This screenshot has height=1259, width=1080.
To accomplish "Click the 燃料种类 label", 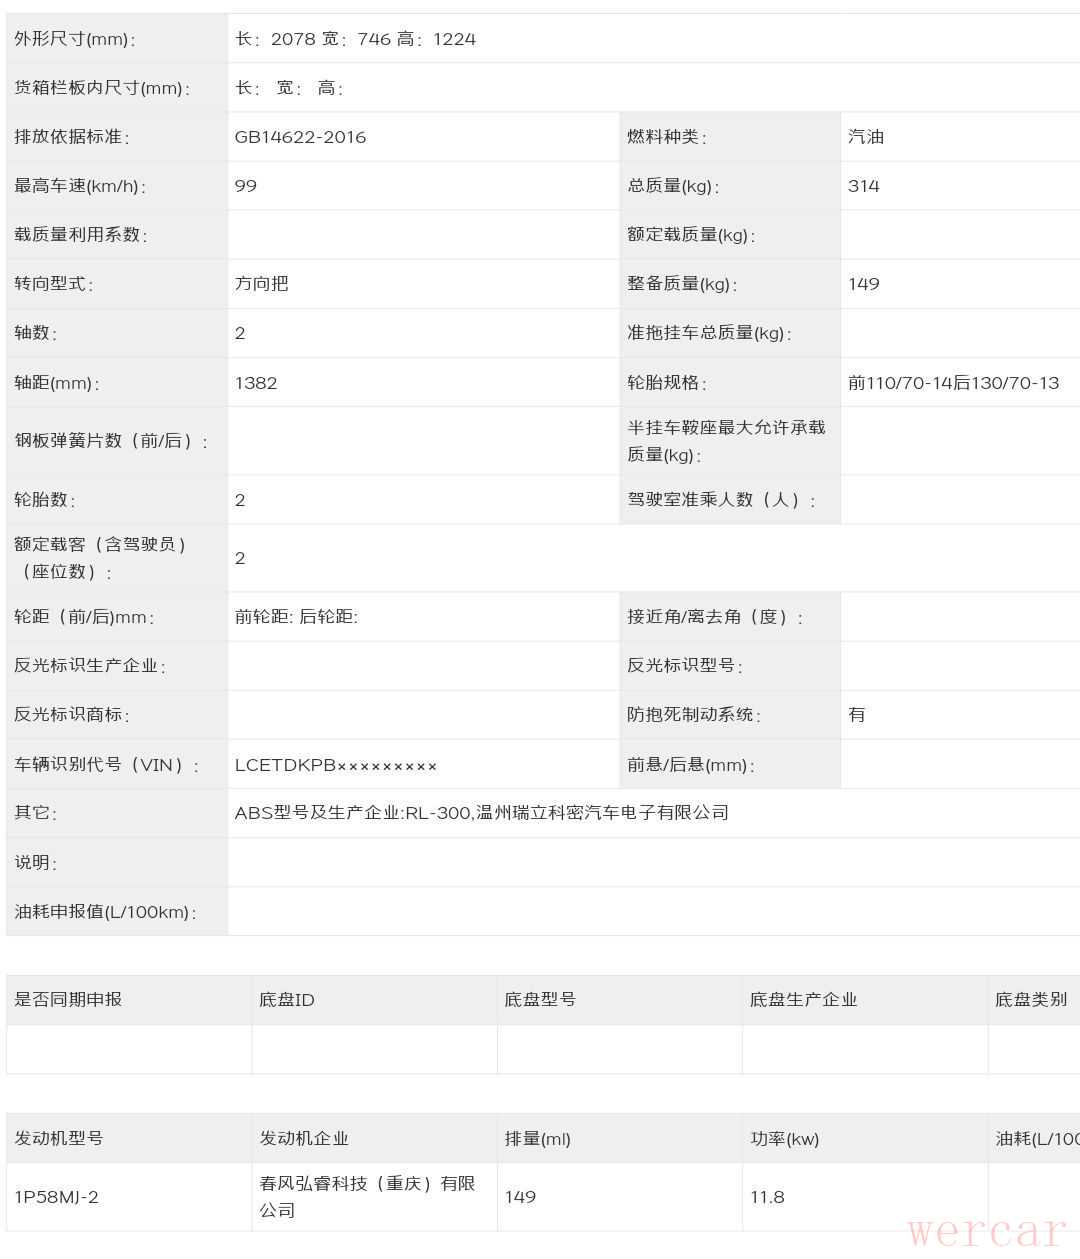I will tap(666, 137).
